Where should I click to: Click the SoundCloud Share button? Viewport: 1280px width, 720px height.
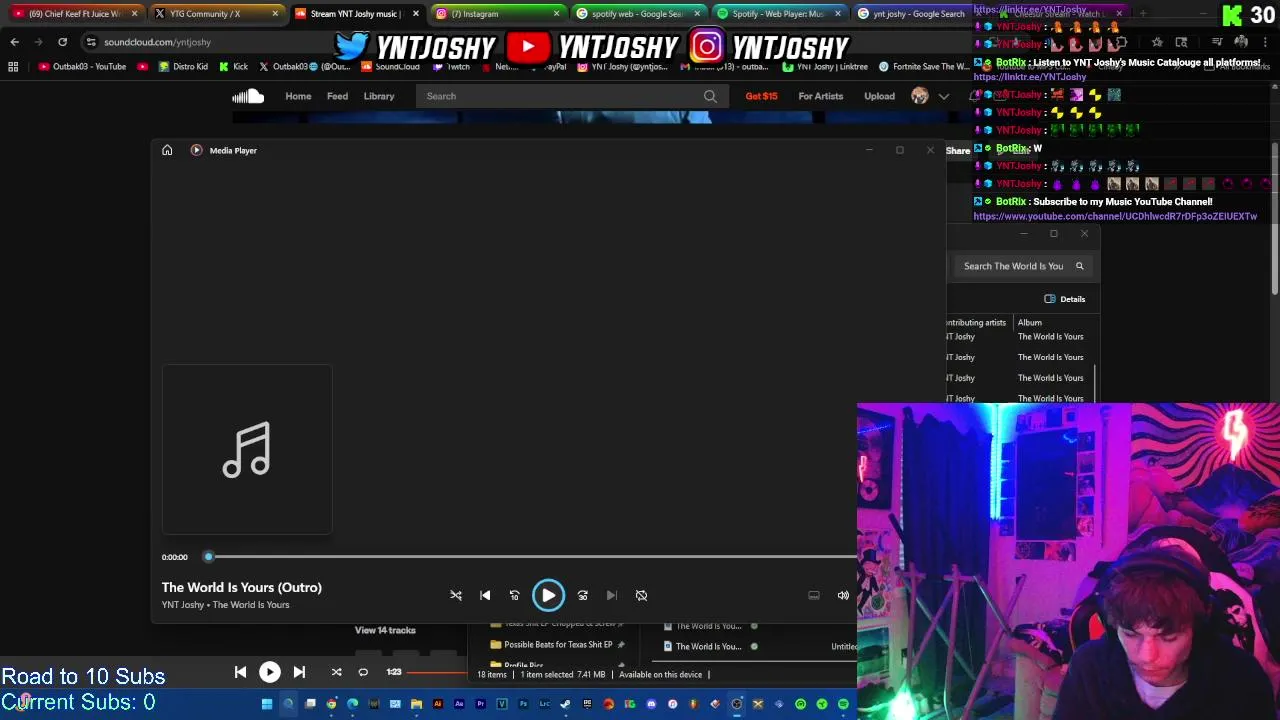tap(958, 151)
